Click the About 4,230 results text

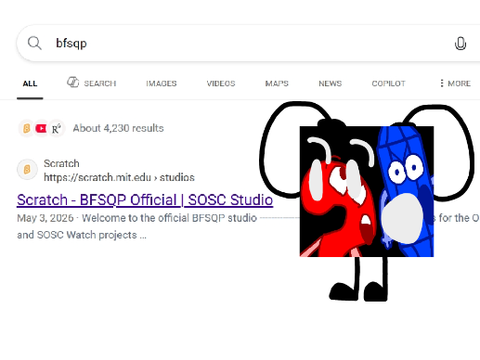(x=118, y=128)
